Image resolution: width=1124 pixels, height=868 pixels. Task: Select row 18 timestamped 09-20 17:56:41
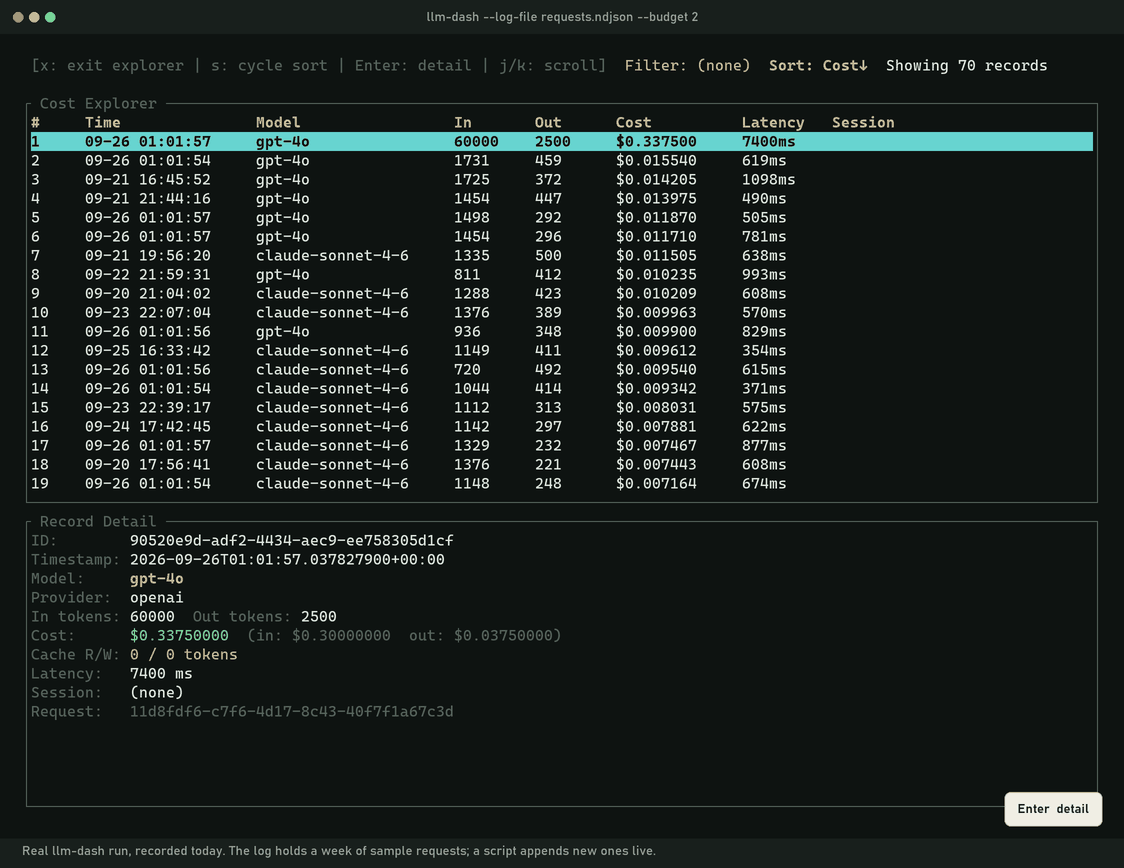pos(561,464)
